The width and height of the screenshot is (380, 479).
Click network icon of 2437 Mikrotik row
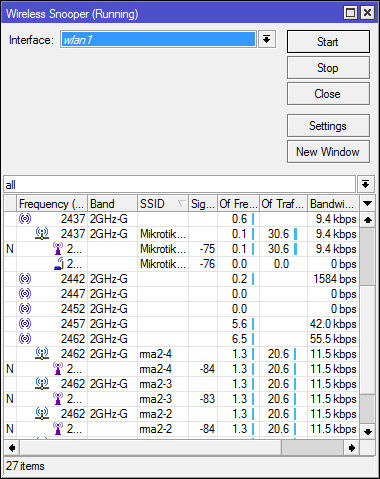[42, 233]
